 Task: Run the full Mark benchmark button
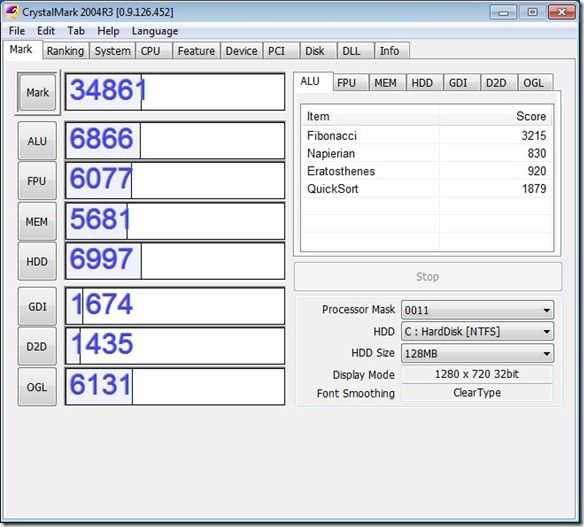click(x=37, y=92)
